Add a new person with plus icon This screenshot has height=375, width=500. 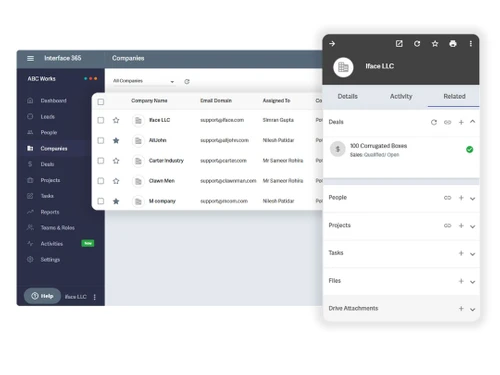click(461, 198)
